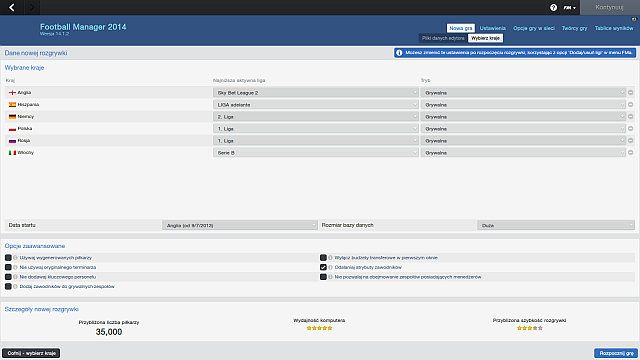Open the Grywalne mode dropdown for Włochy
This screenshot has height=360, width=640.
[x=523, y=153]
